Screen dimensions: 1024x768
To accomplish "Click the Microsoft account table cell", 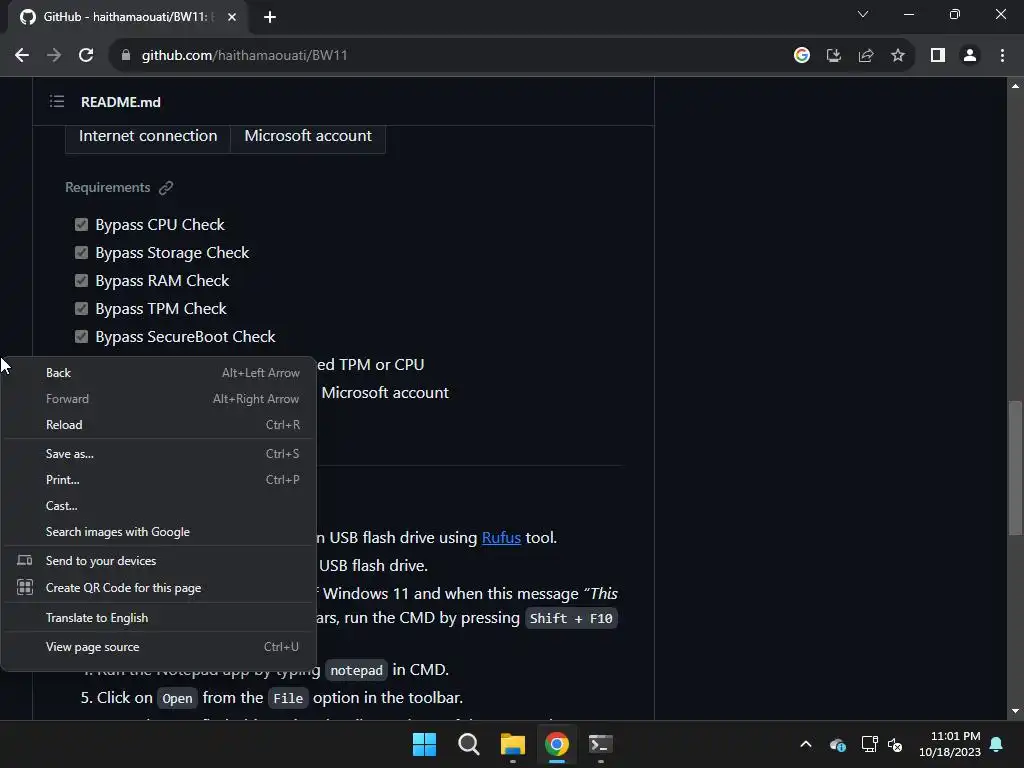I will click(308, 136).
